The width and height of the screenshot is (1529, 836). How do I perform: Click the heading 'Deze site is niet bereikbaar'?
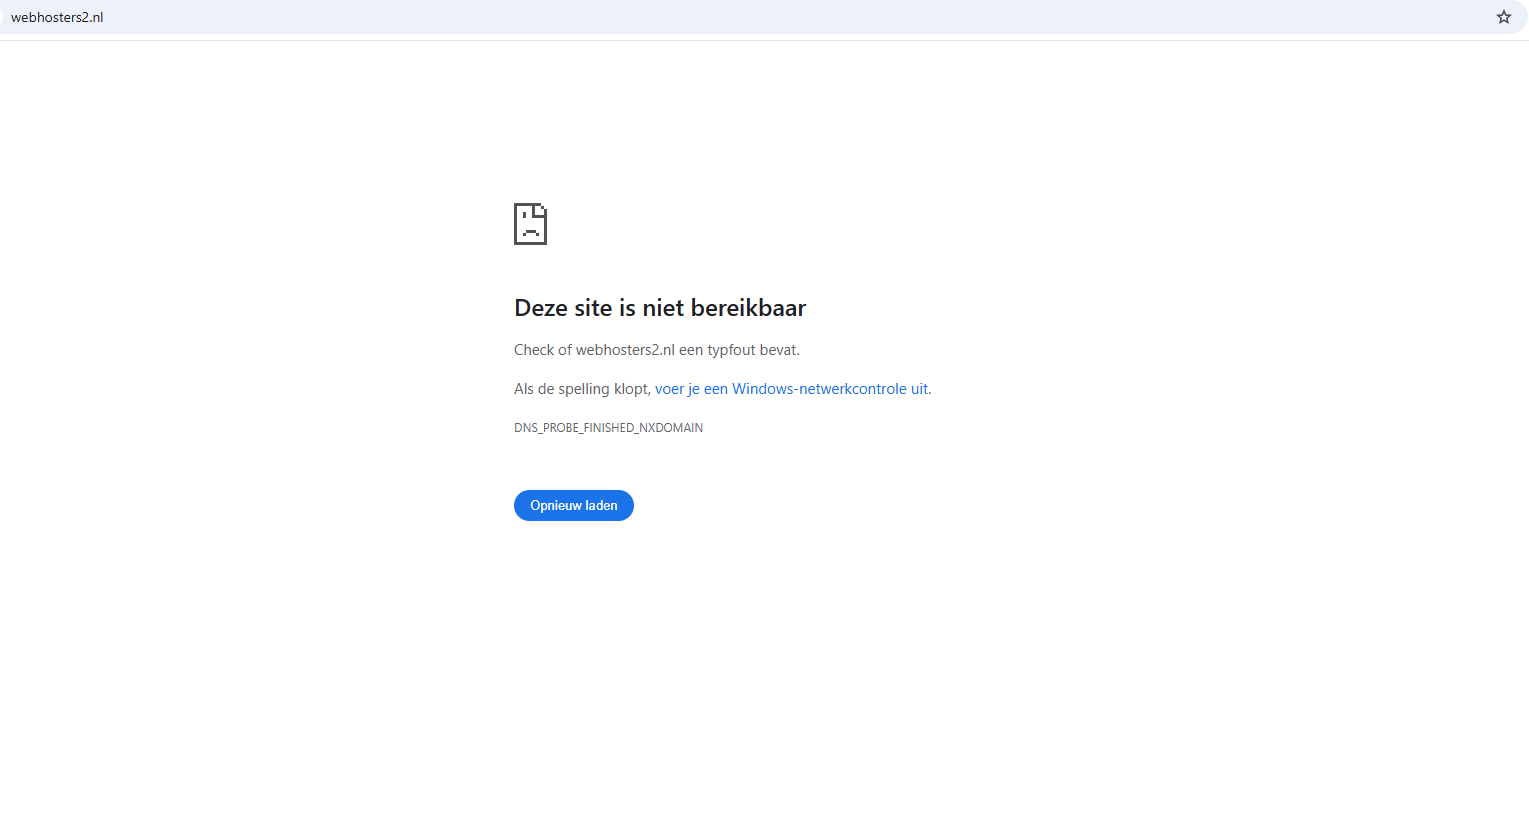point(659,308)
